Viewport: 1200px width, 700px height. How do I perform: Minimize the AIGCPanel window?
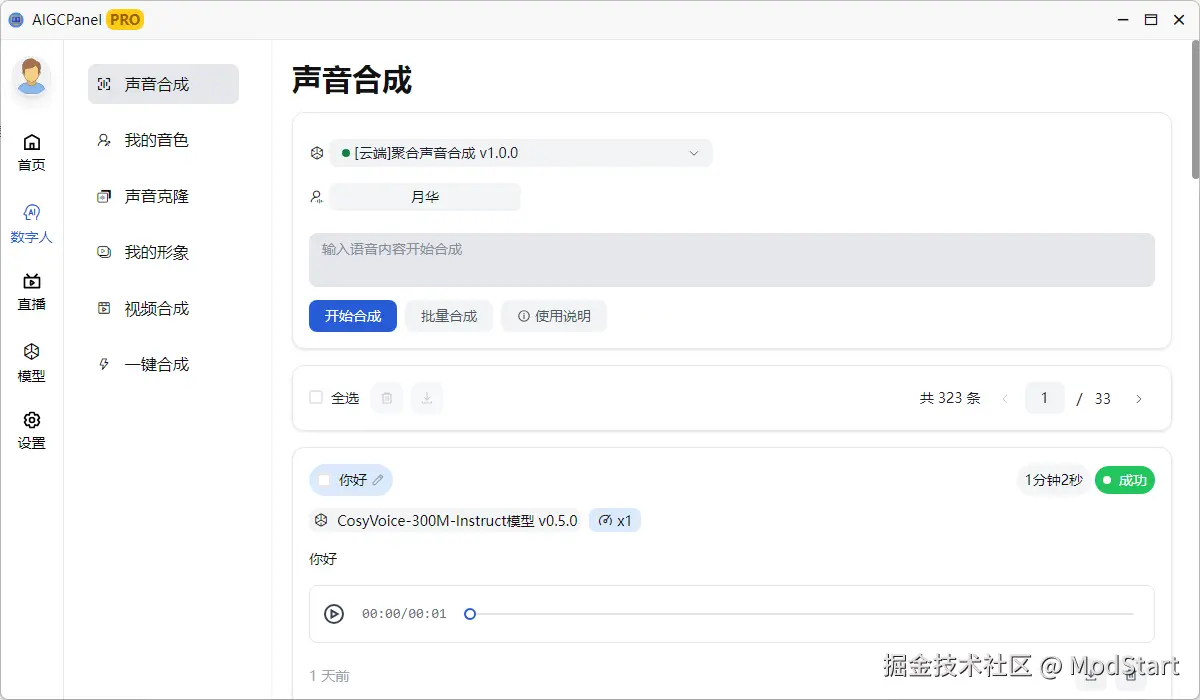[x=1123, y=19]
